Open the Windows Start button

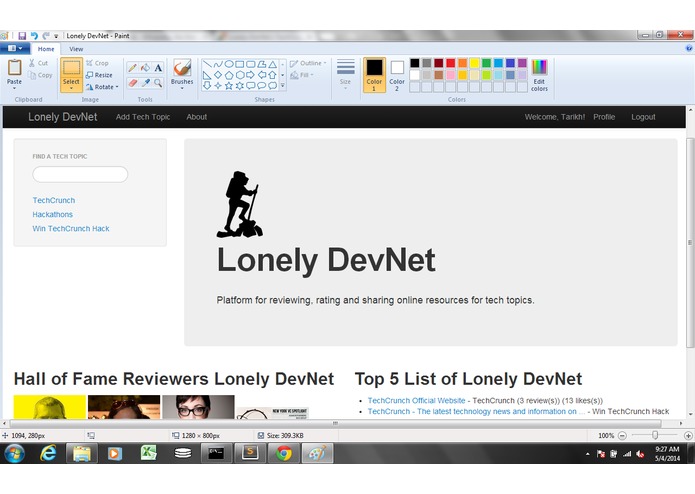(15, 453)
